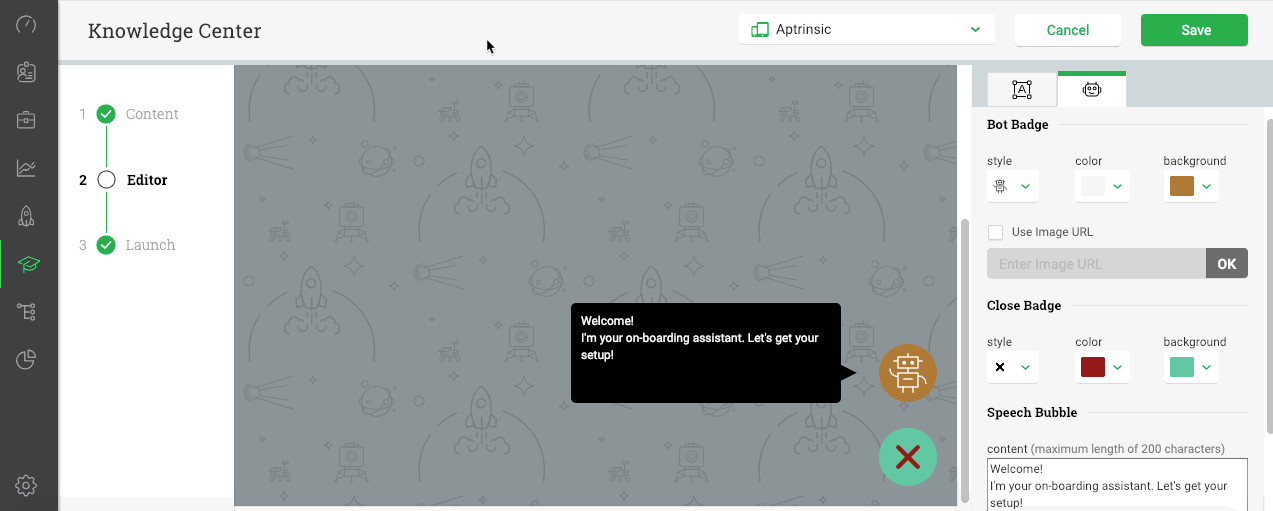Click the product icon beside Aptrinsic

coord(760,30)
